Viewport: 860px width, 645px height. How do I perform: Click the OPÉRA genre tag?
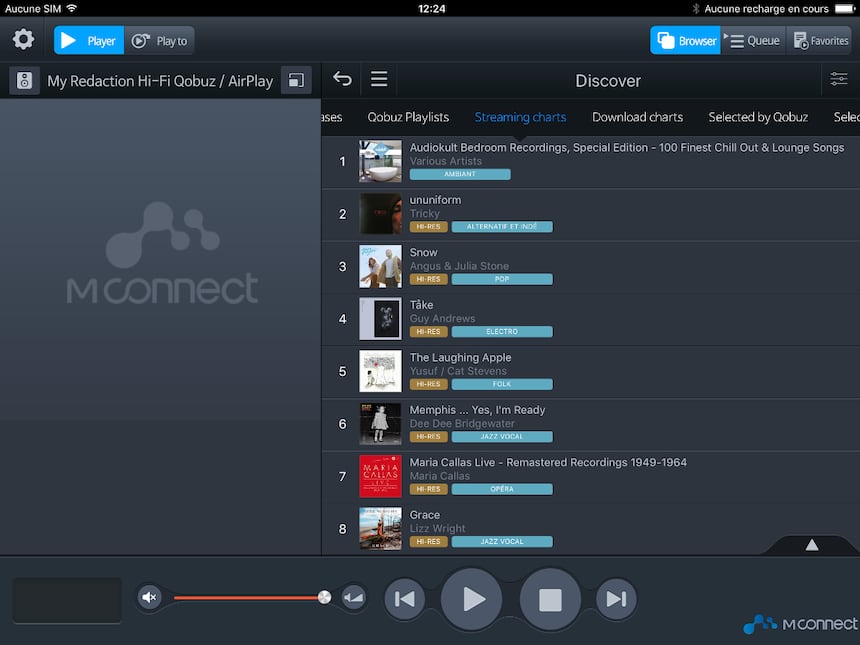pos(502,489)
